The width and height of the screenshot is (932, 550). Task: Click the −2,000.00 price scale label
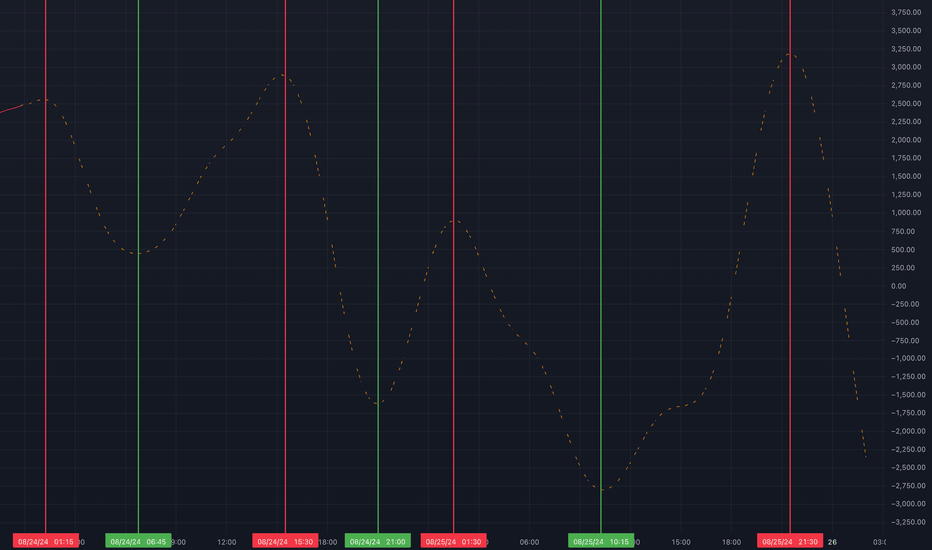[x=908, y=431]
